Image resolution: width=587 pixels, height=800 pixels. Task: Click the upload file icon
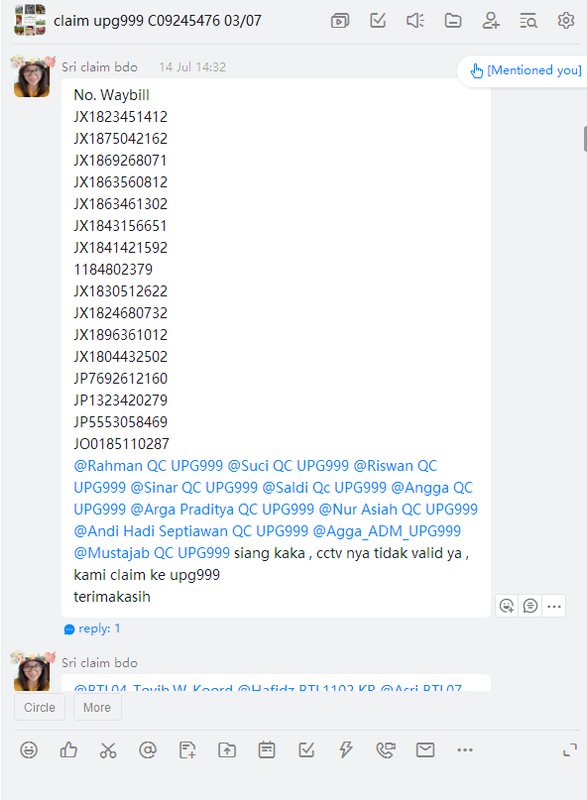pyautogui.click(x=227, y=750)
